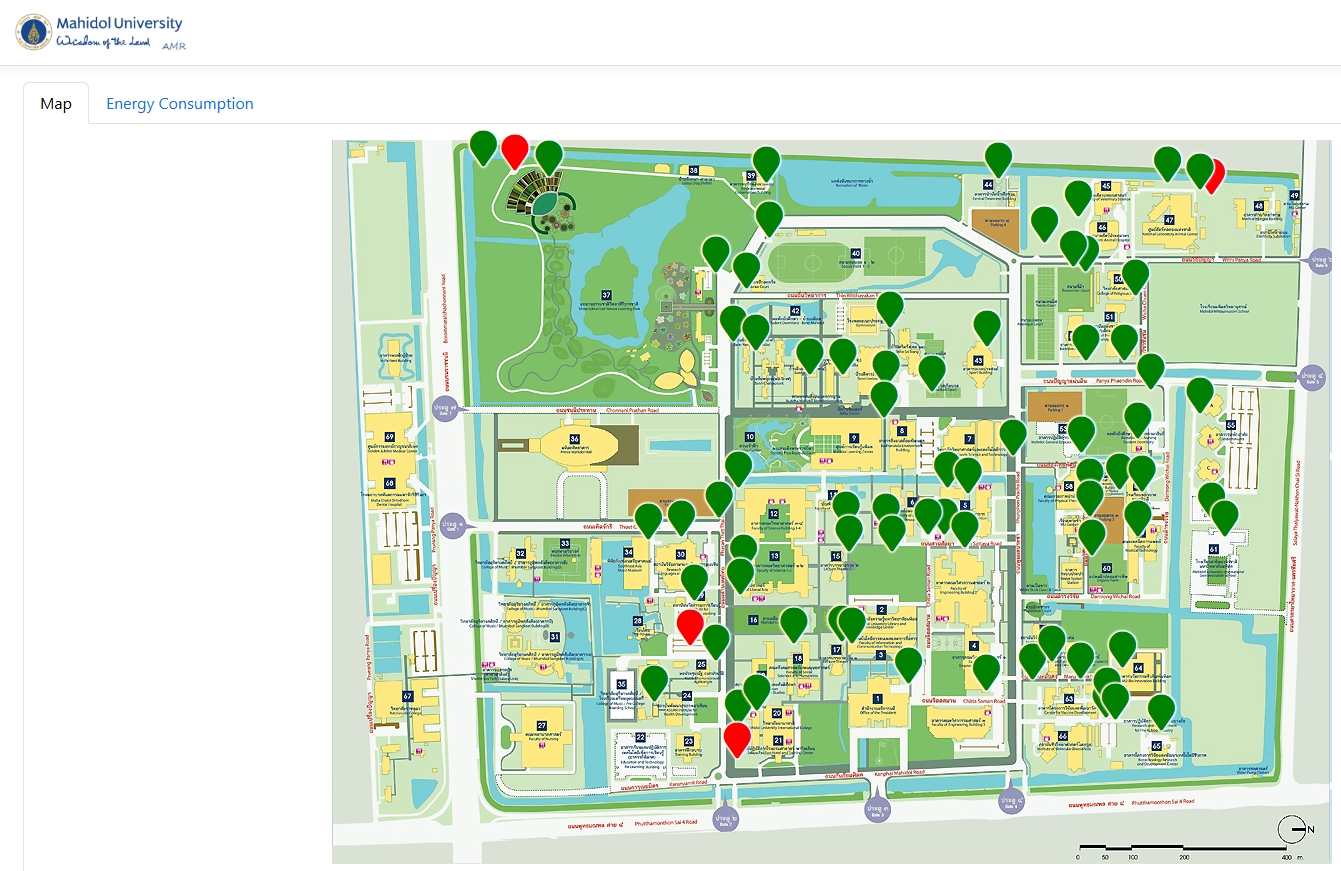Switch to the Energy Consumption tab
Viewport: 1341px width, 871px height.
click(179, 104)
